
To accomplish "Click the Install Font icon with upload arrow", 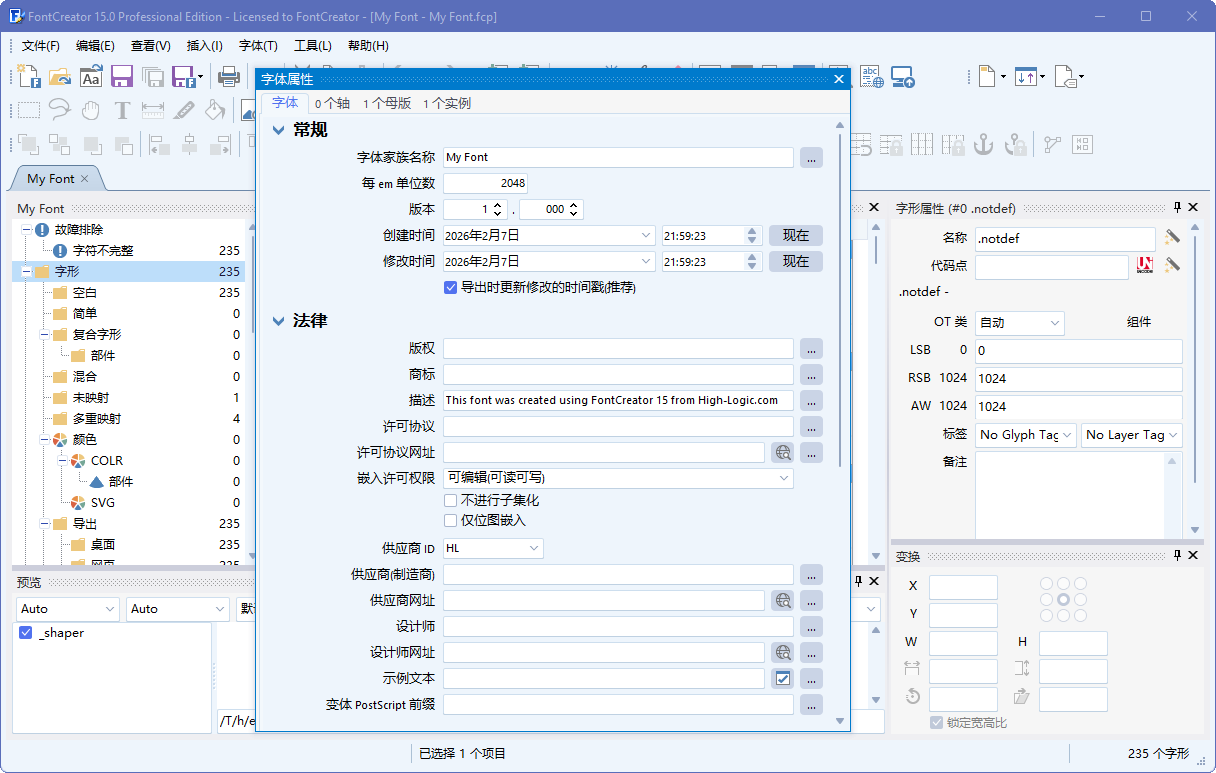I will tap(902, 76).
